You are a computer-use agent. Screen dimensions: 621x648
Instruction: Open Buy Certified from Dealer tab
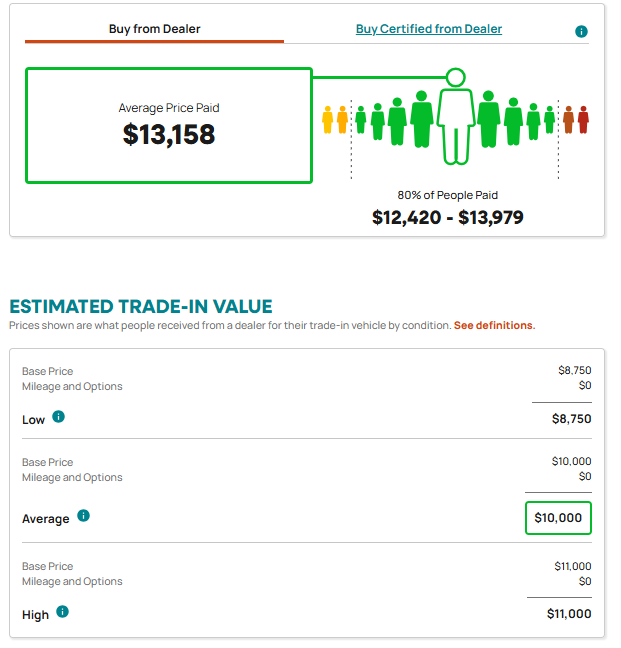pos(429,29)
